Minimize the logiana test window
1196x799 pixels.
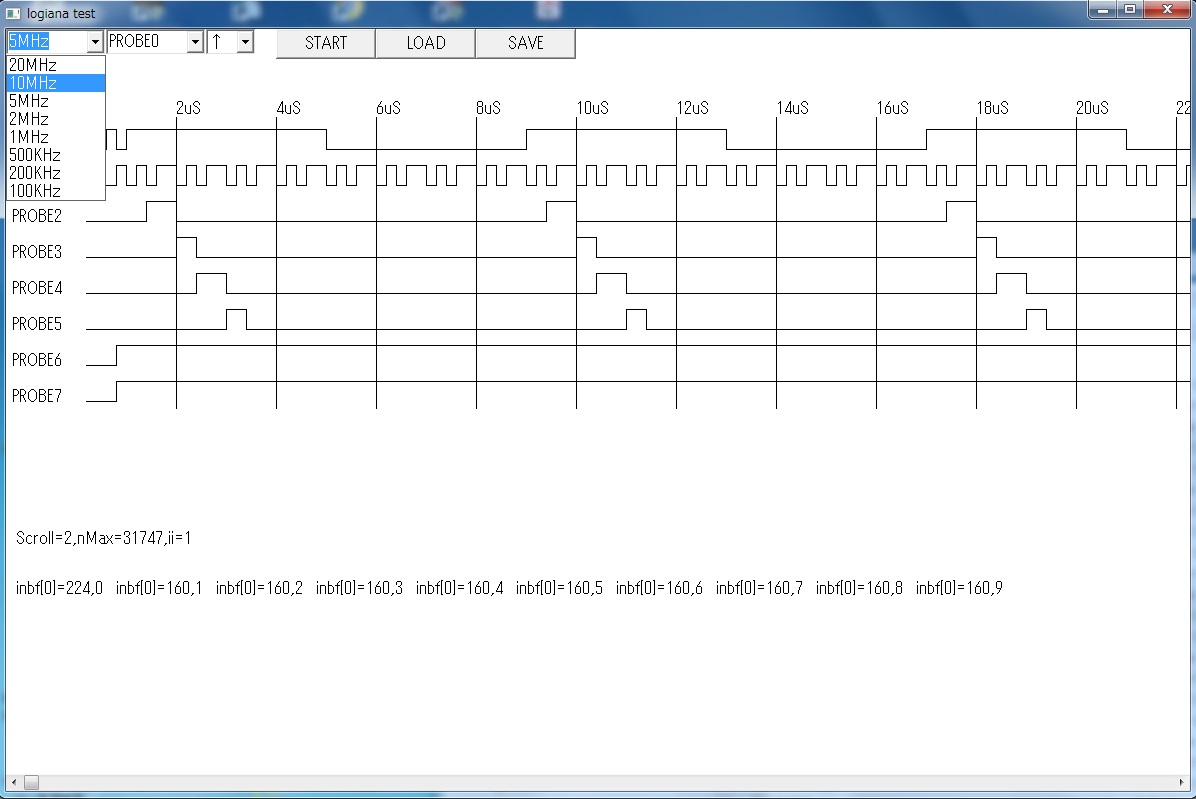tap(1102, 10)
